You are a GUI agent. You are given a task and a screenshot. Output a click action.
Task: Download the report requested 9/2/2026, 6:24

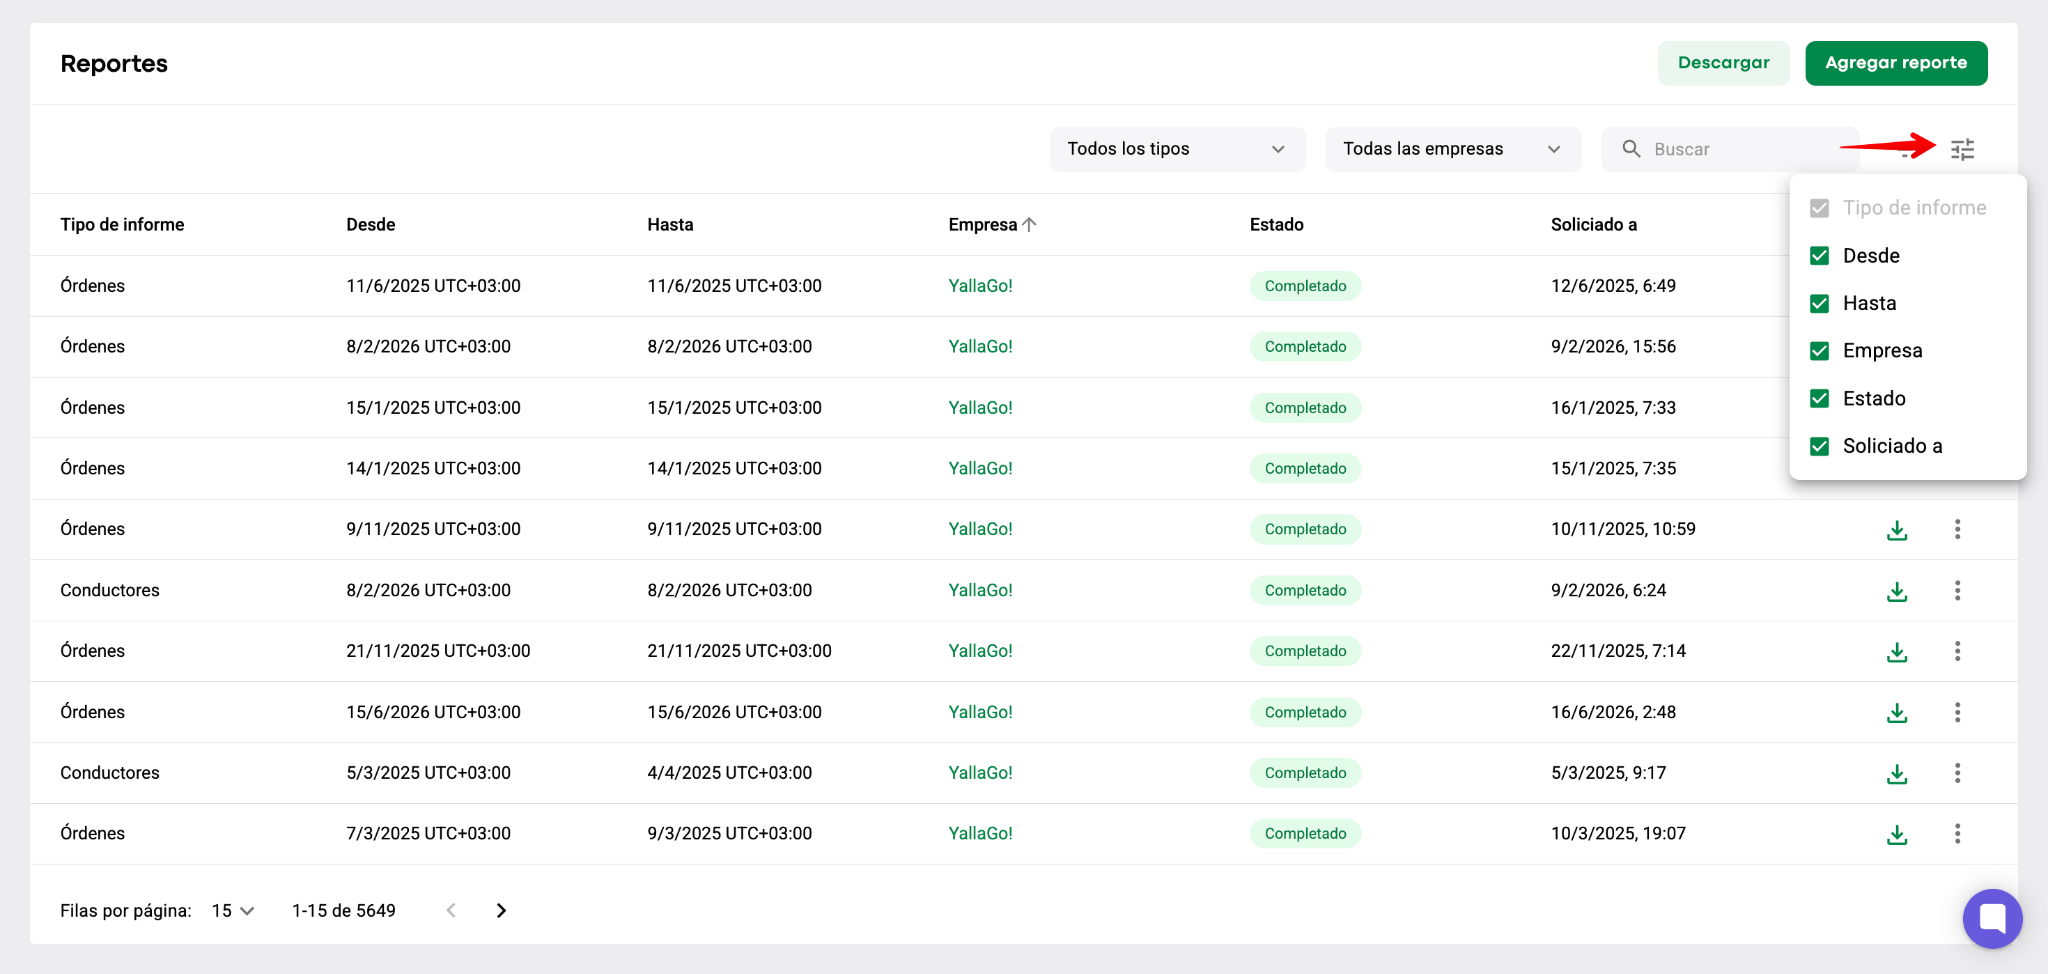pyautogui.click(x=1897, y=591)
